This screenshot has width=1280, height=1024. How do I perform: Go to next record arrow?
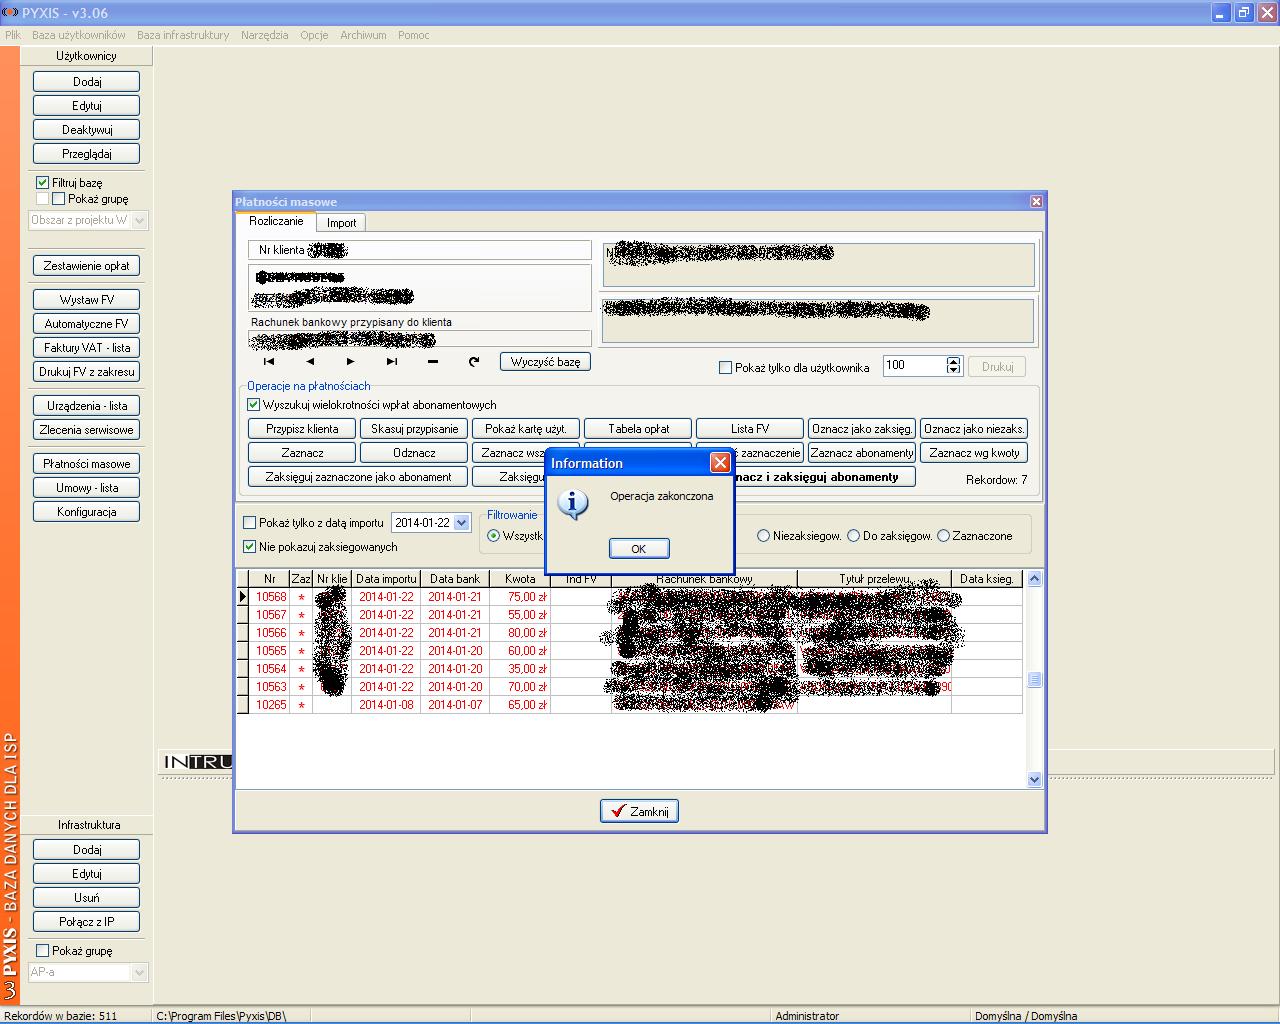pos(350,362)
